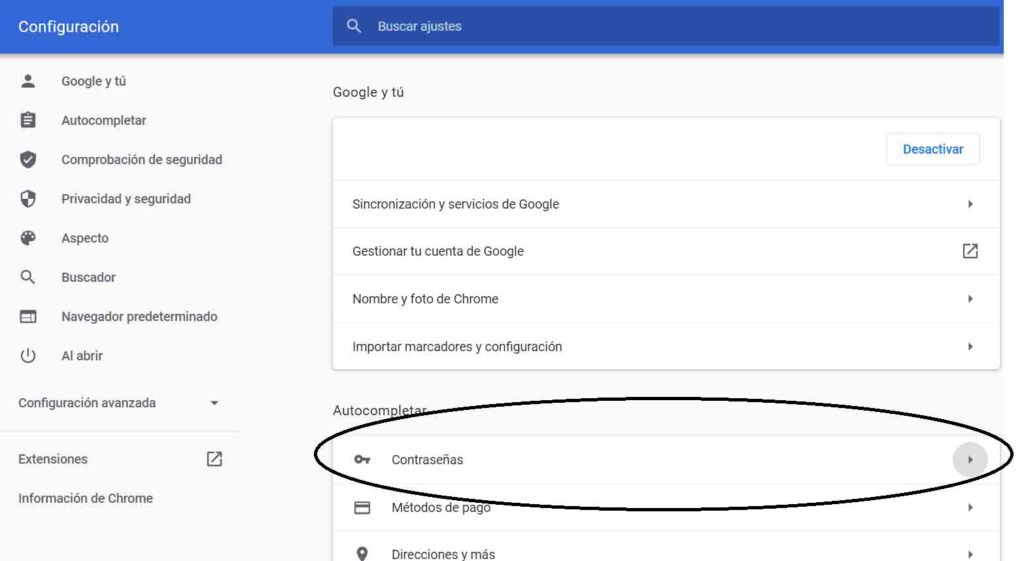Open Información de Chrome menu item
1024x561 pixels.
click(x=86, y=498)
